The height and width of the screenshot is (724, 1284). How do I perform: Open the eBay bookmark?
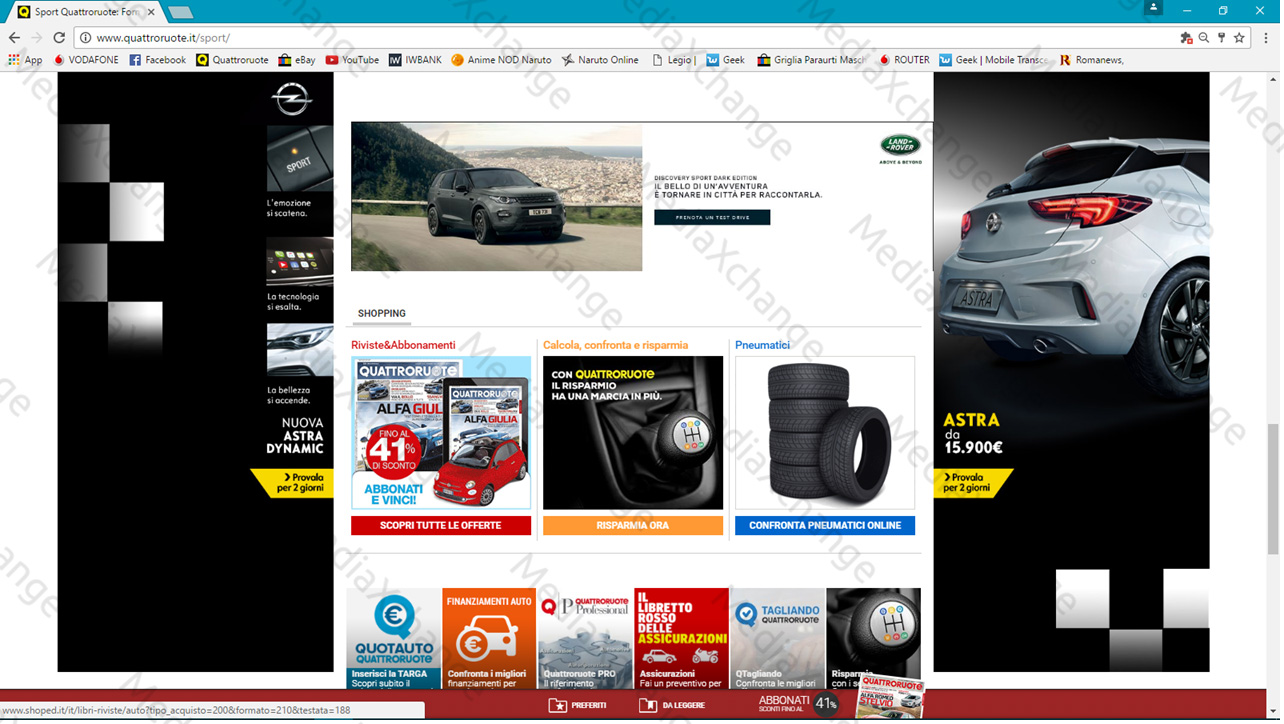point(297,60)
